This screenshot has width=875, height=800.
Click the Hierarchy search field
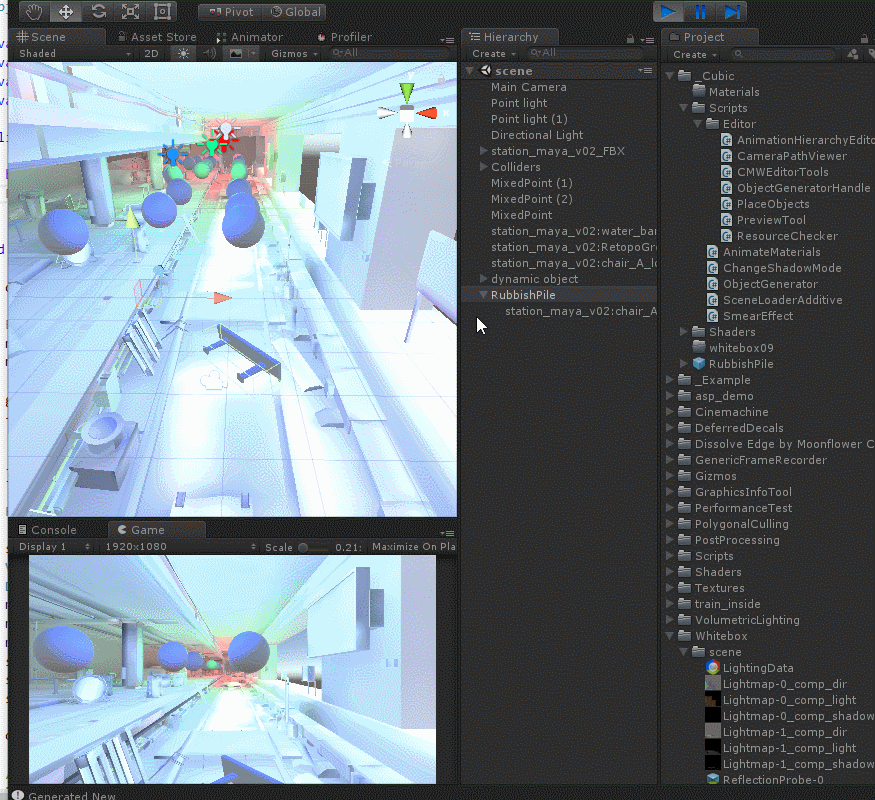(590, 54)
